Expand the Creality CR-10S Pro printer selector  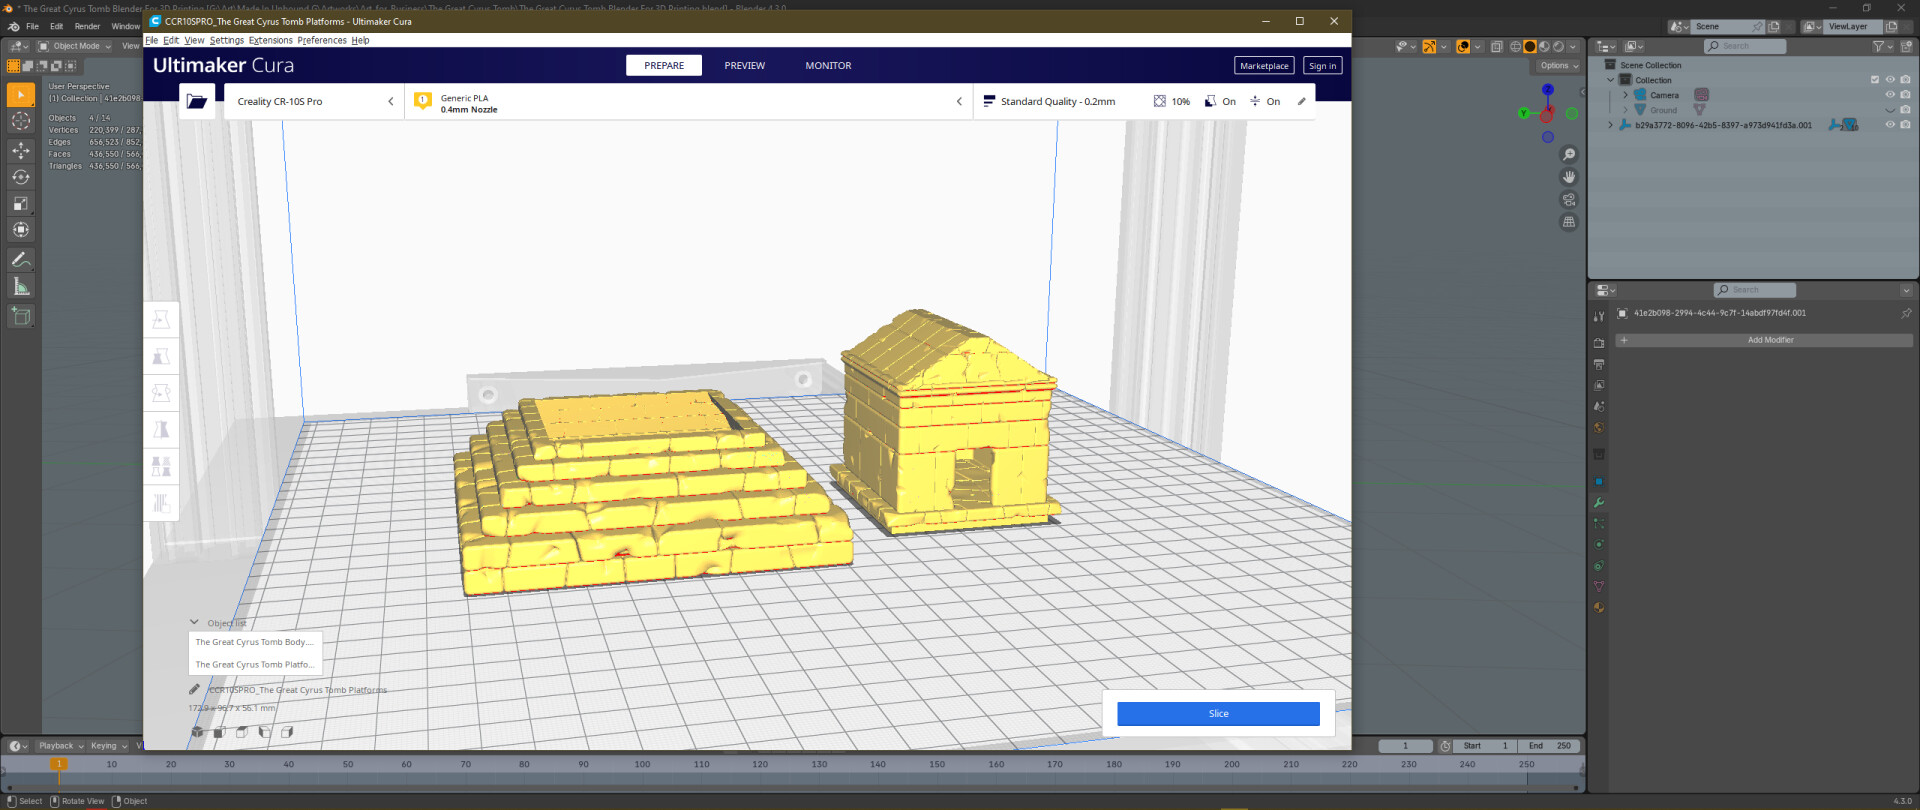click(314, 101)
